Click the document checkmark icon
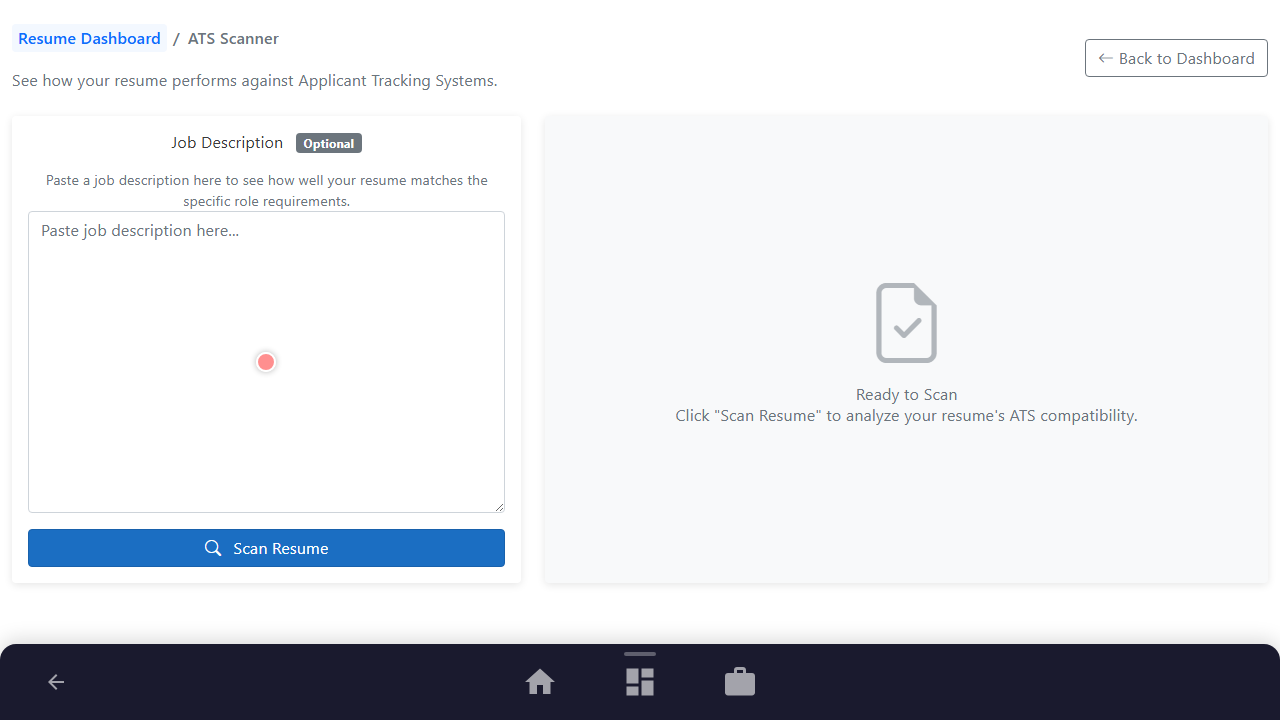Viewport: 1280px width, 720px height. coord(907,323)
